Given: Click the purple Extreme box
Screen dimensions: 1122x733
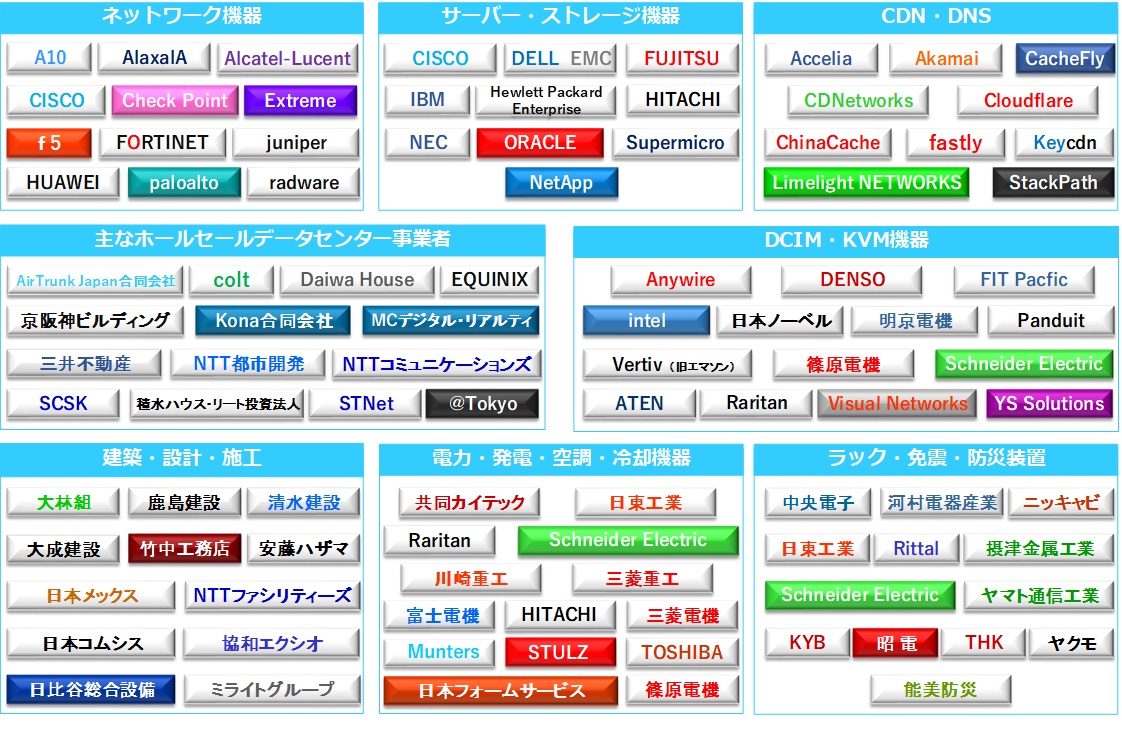Looking at the screenshot, I should 301,101.
